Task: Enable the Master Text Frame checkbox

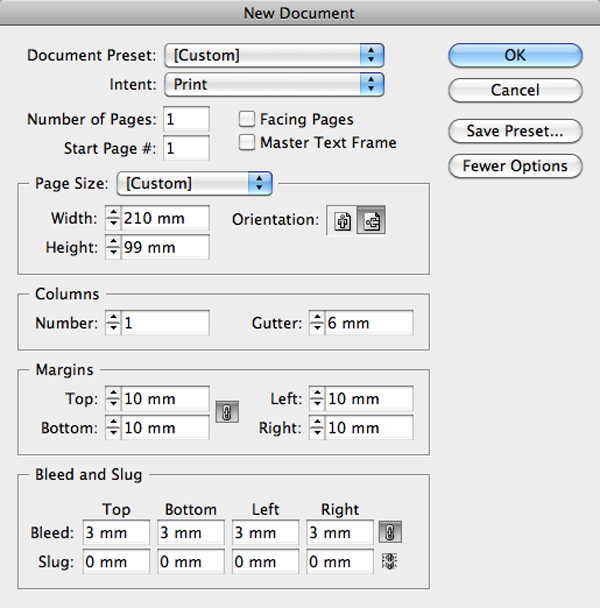Action: point(247,142)
